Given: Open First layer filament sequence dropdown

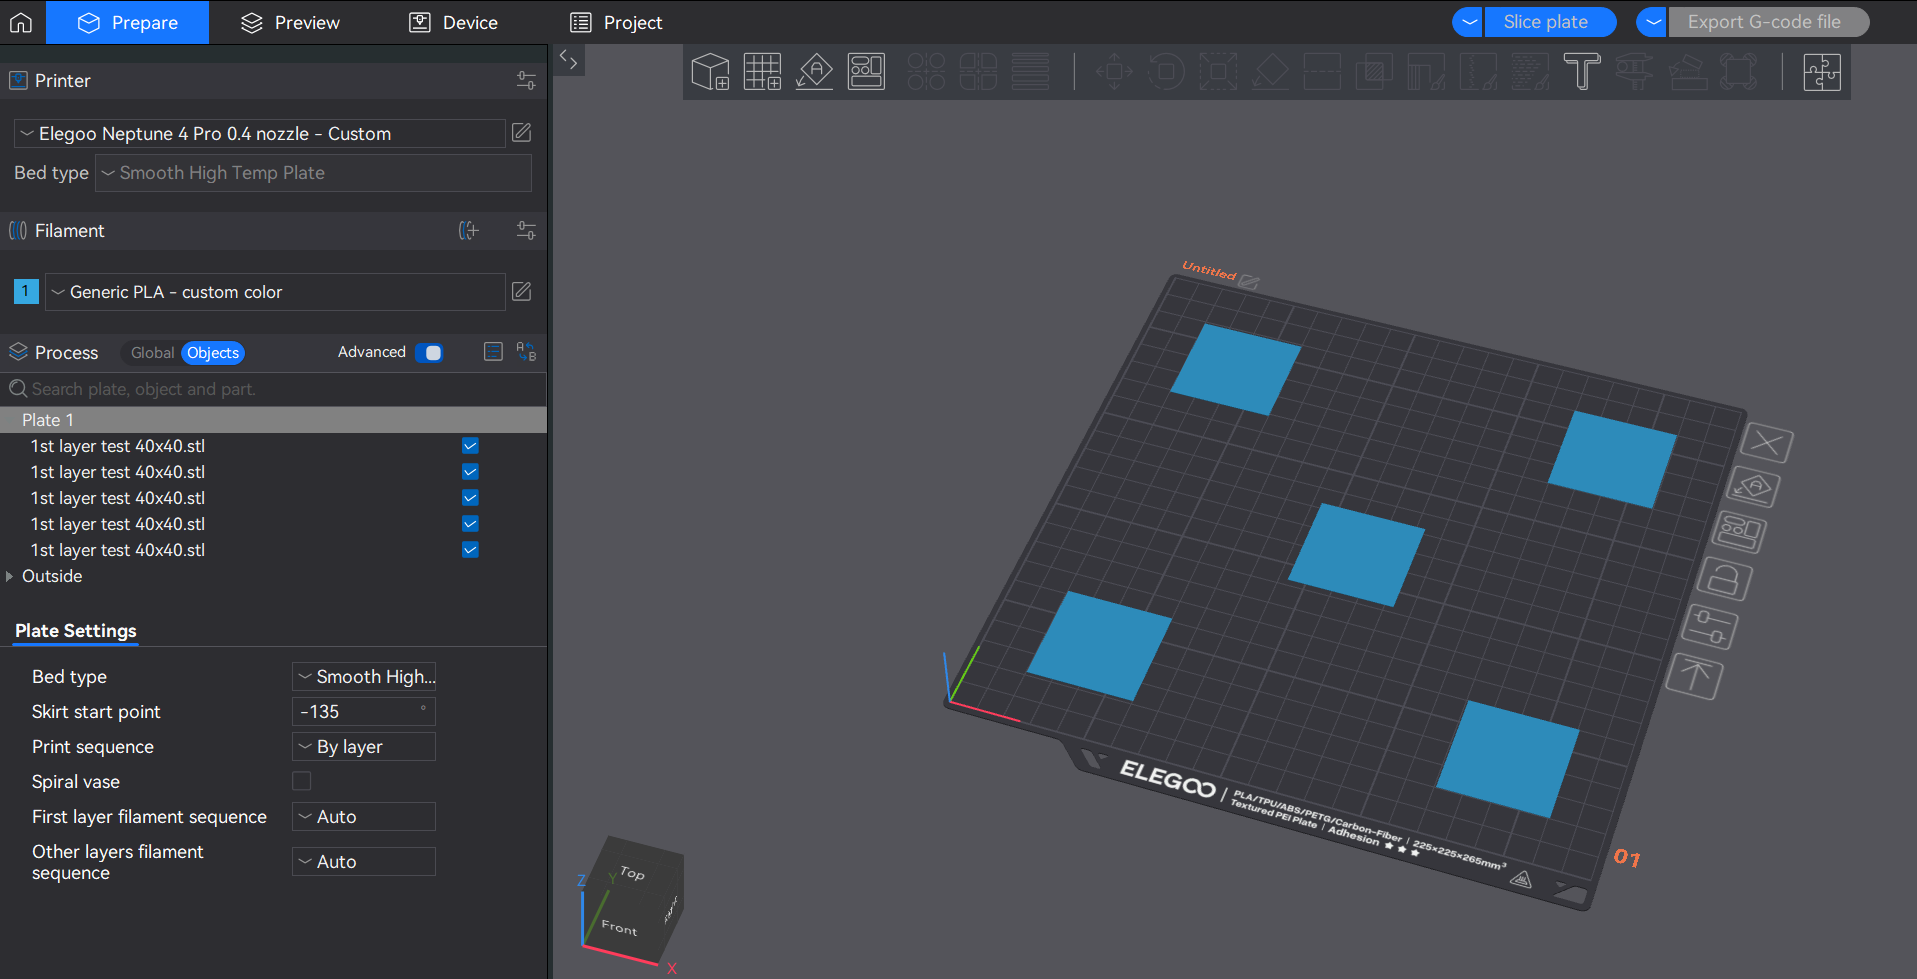Looking at the screenshot, I should click(x=364, y=817).
